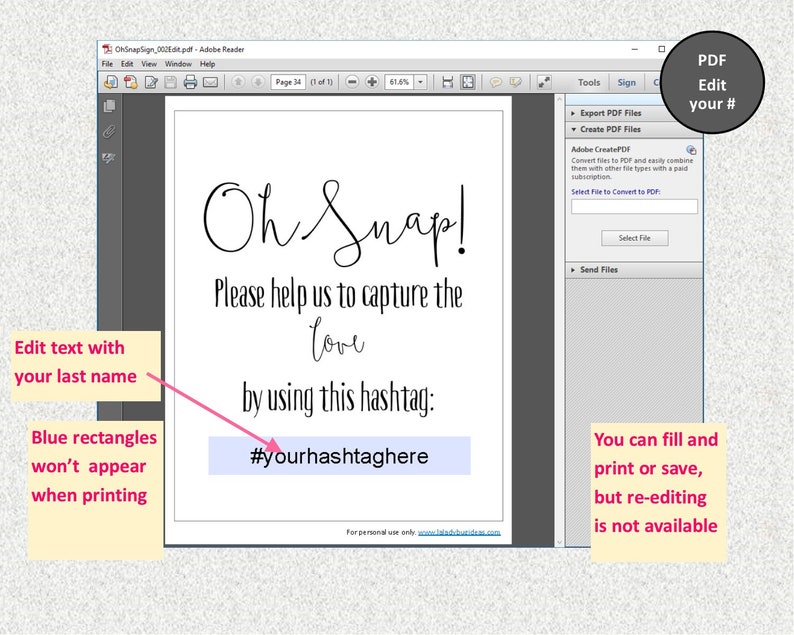Screen dimensions: 794x635
Task: Open the signatures sidebar panel icon
Action: pos(109,158)
